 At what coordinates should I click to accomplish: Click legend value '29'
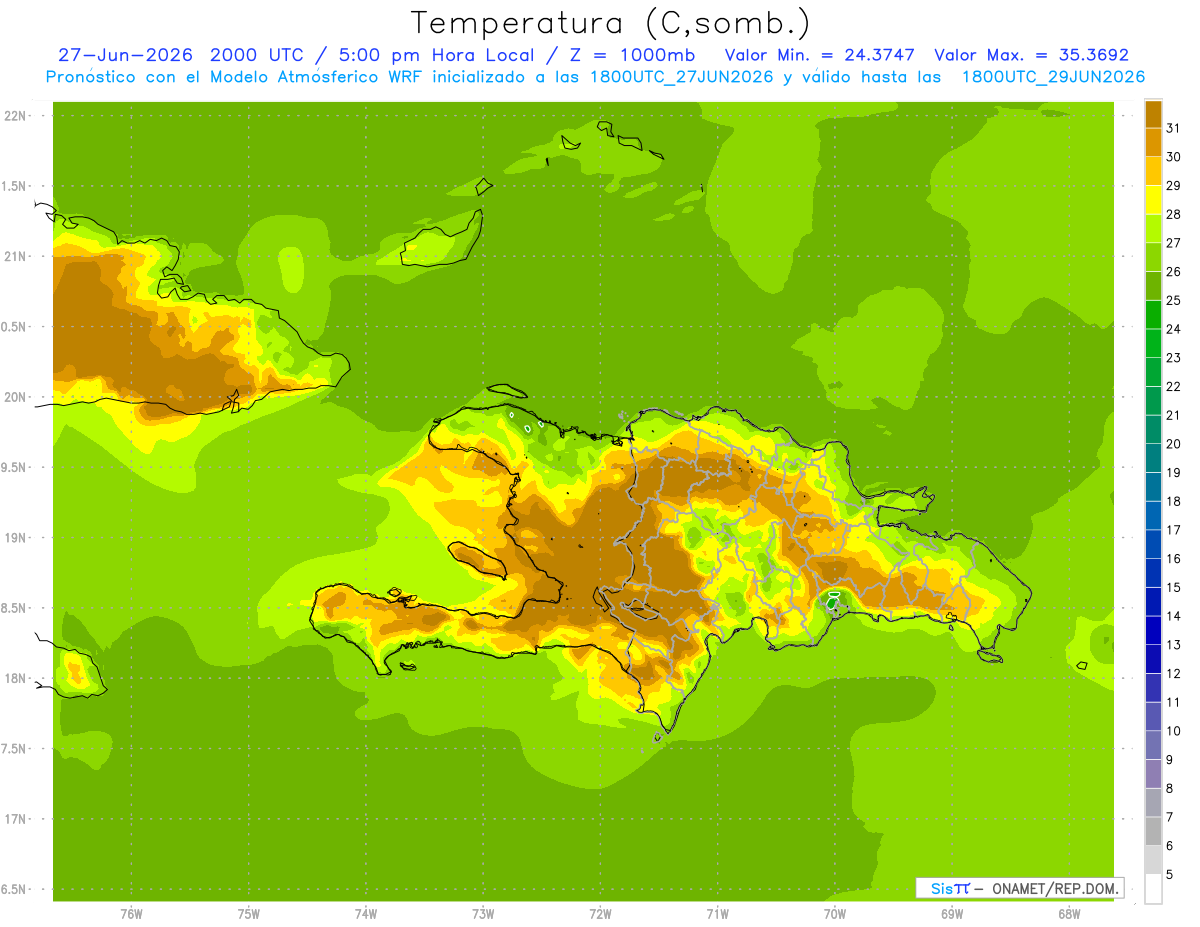(1174, 185)
